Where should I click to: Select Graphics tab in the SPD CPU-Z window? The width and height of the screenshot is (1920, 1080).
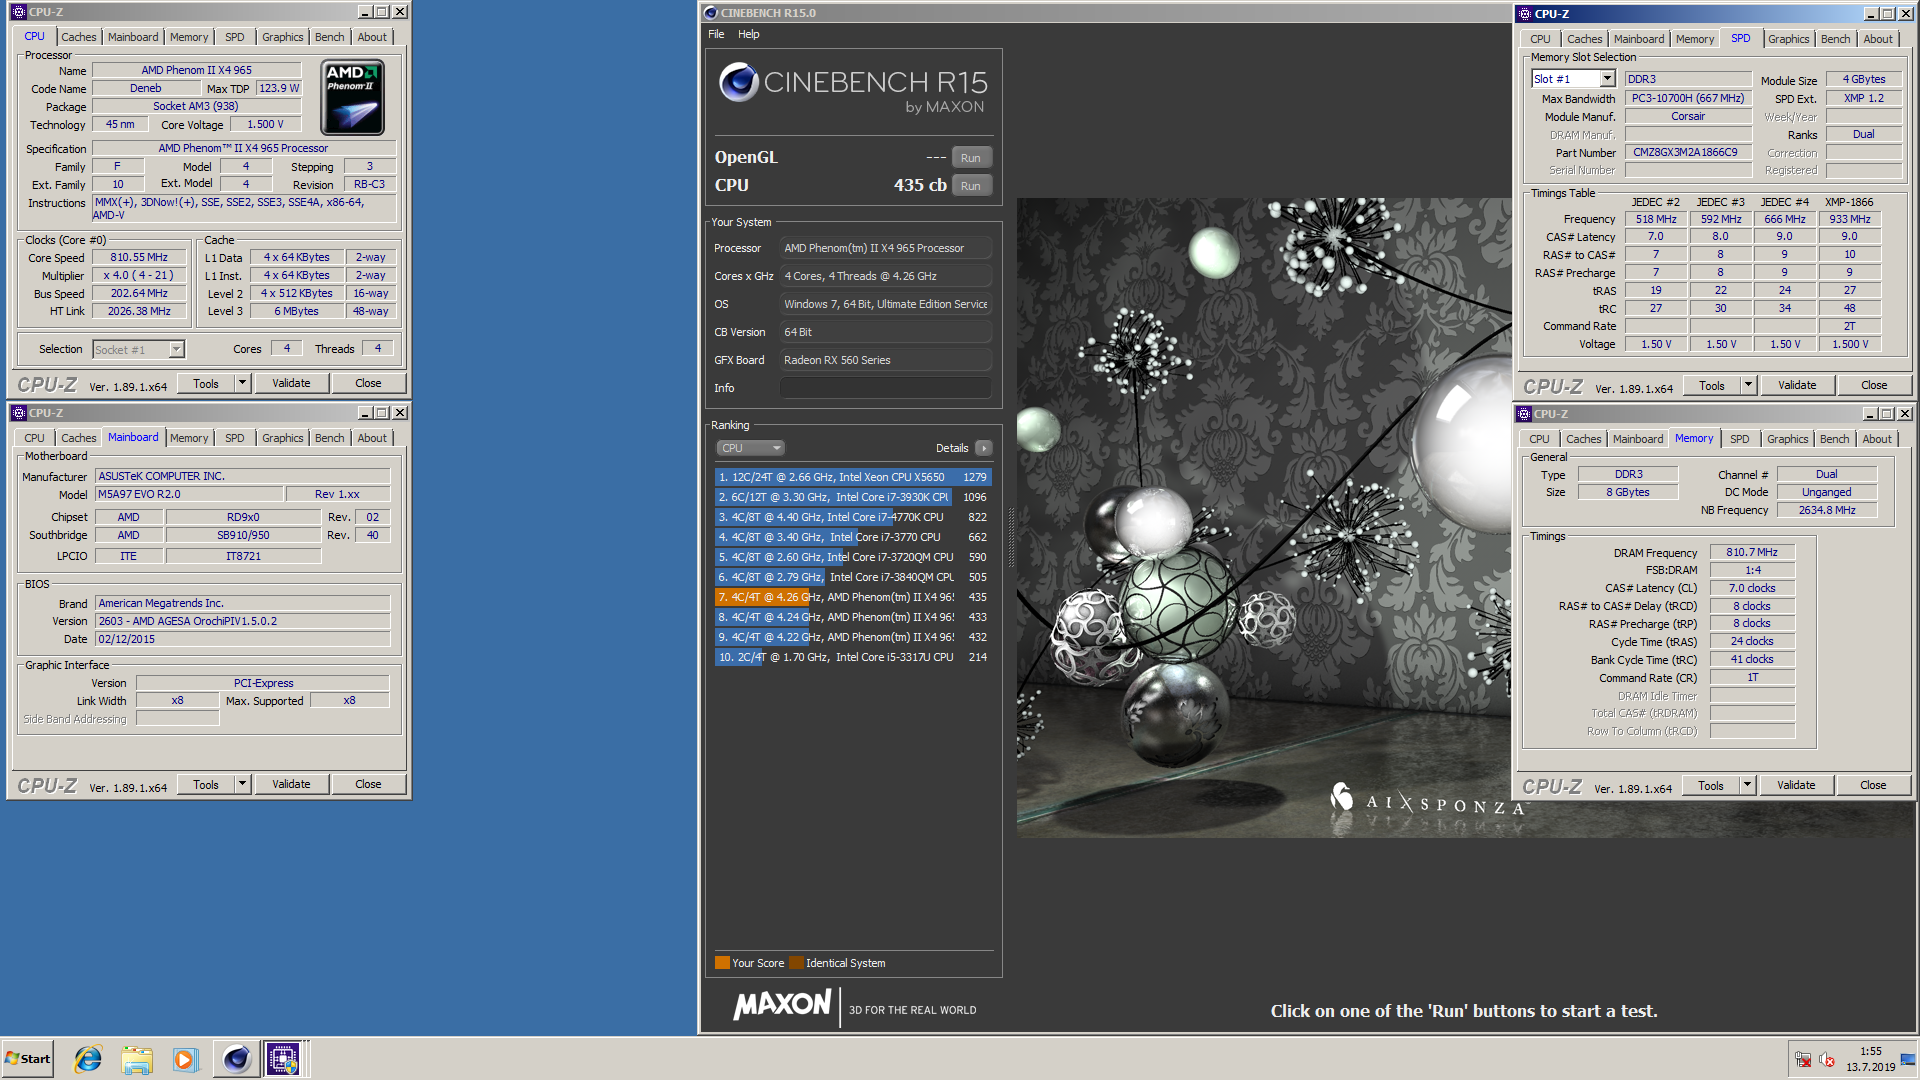coord(1788,39)
